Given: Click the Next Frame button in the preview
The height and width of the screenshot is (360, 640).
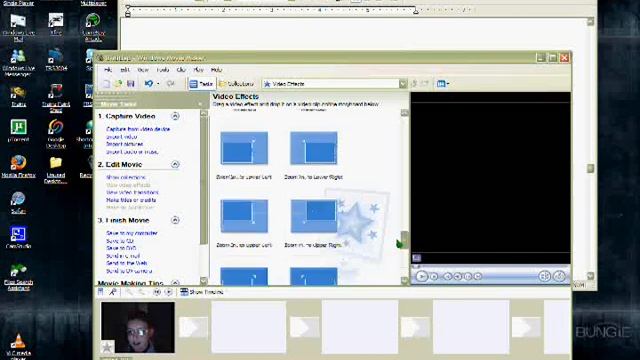Looking at the screenshot, I should click(x=468, y=277).
